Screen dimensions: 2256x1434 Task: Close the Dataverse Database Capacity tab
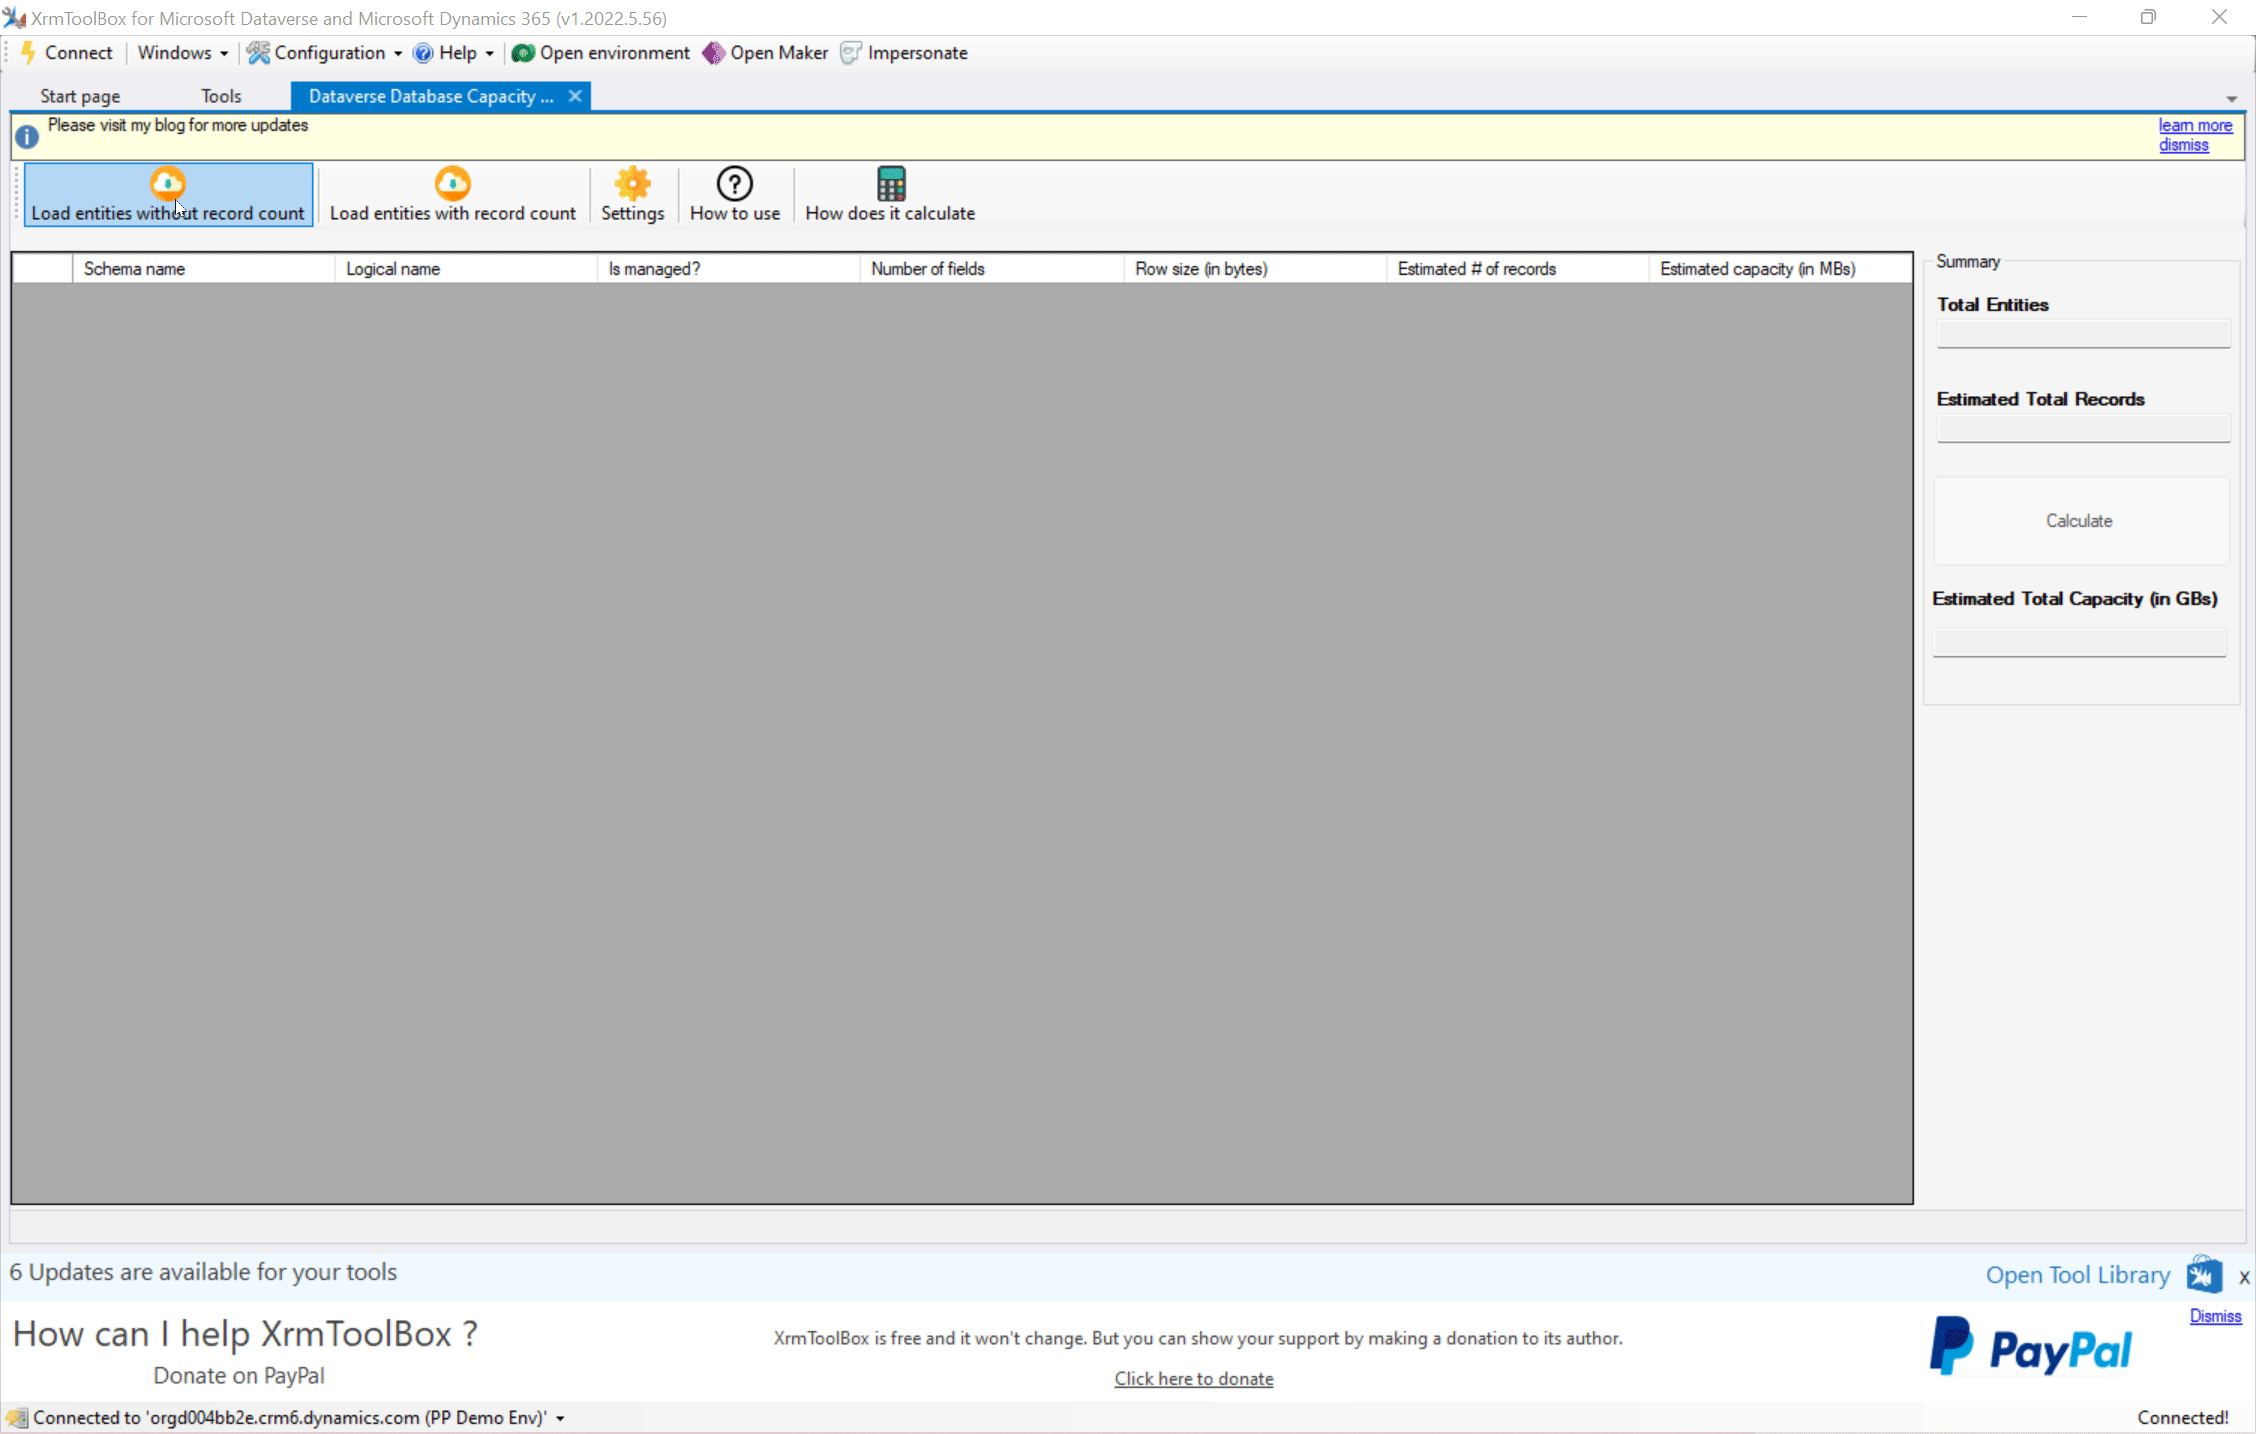(x=575, y=96)
